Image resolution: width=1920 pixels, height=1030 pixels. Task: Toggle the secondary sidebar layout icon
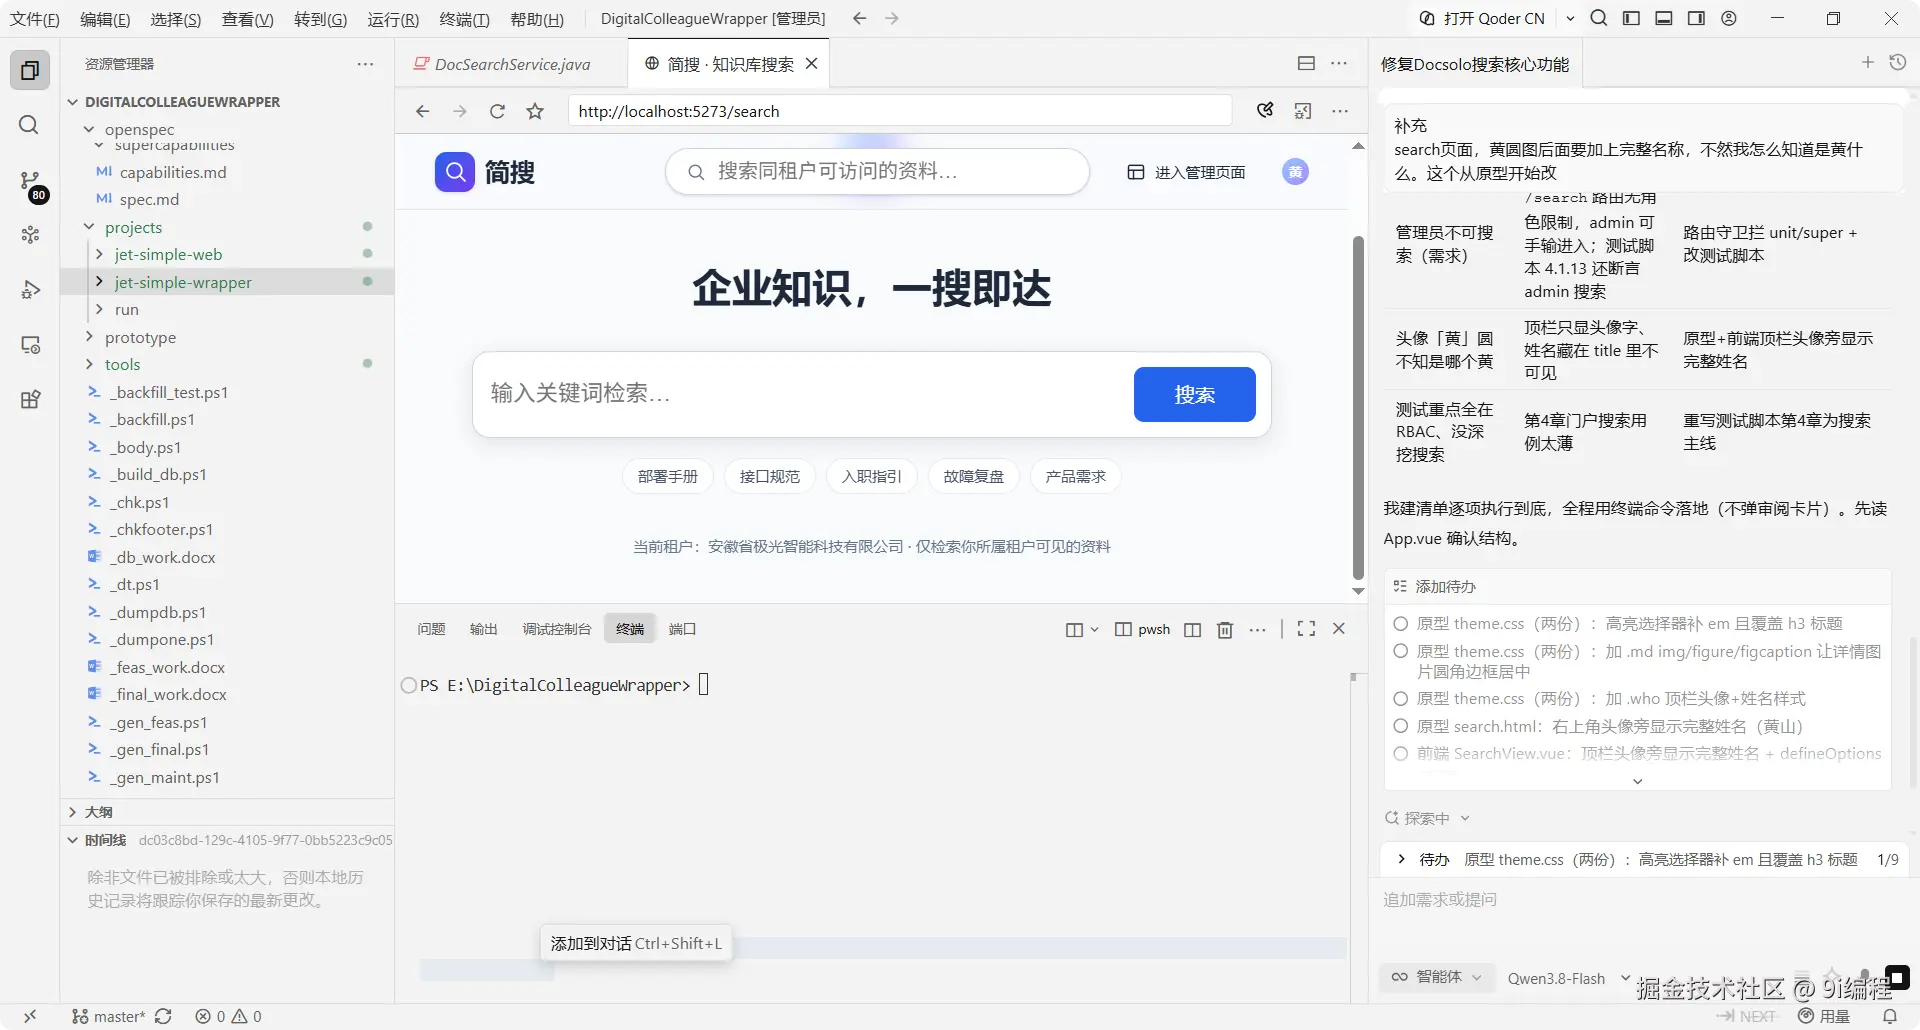tap(1696, 18)
